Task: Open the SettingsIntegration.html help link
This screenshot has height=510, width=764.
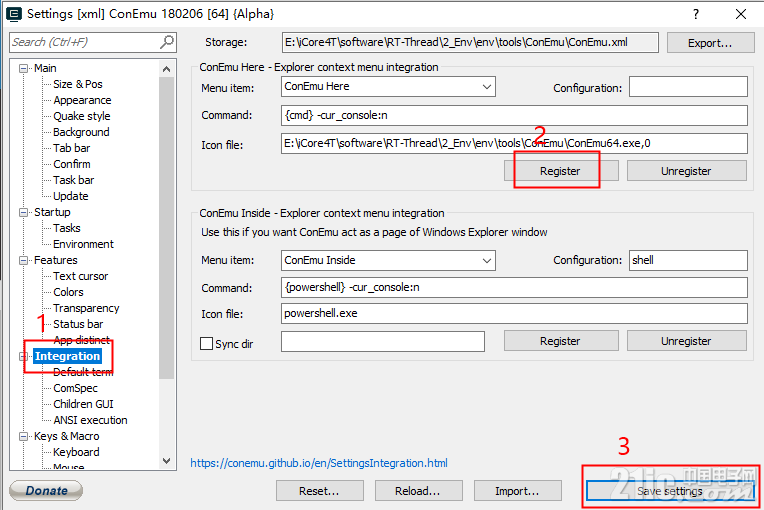Action: click(319, 463)
